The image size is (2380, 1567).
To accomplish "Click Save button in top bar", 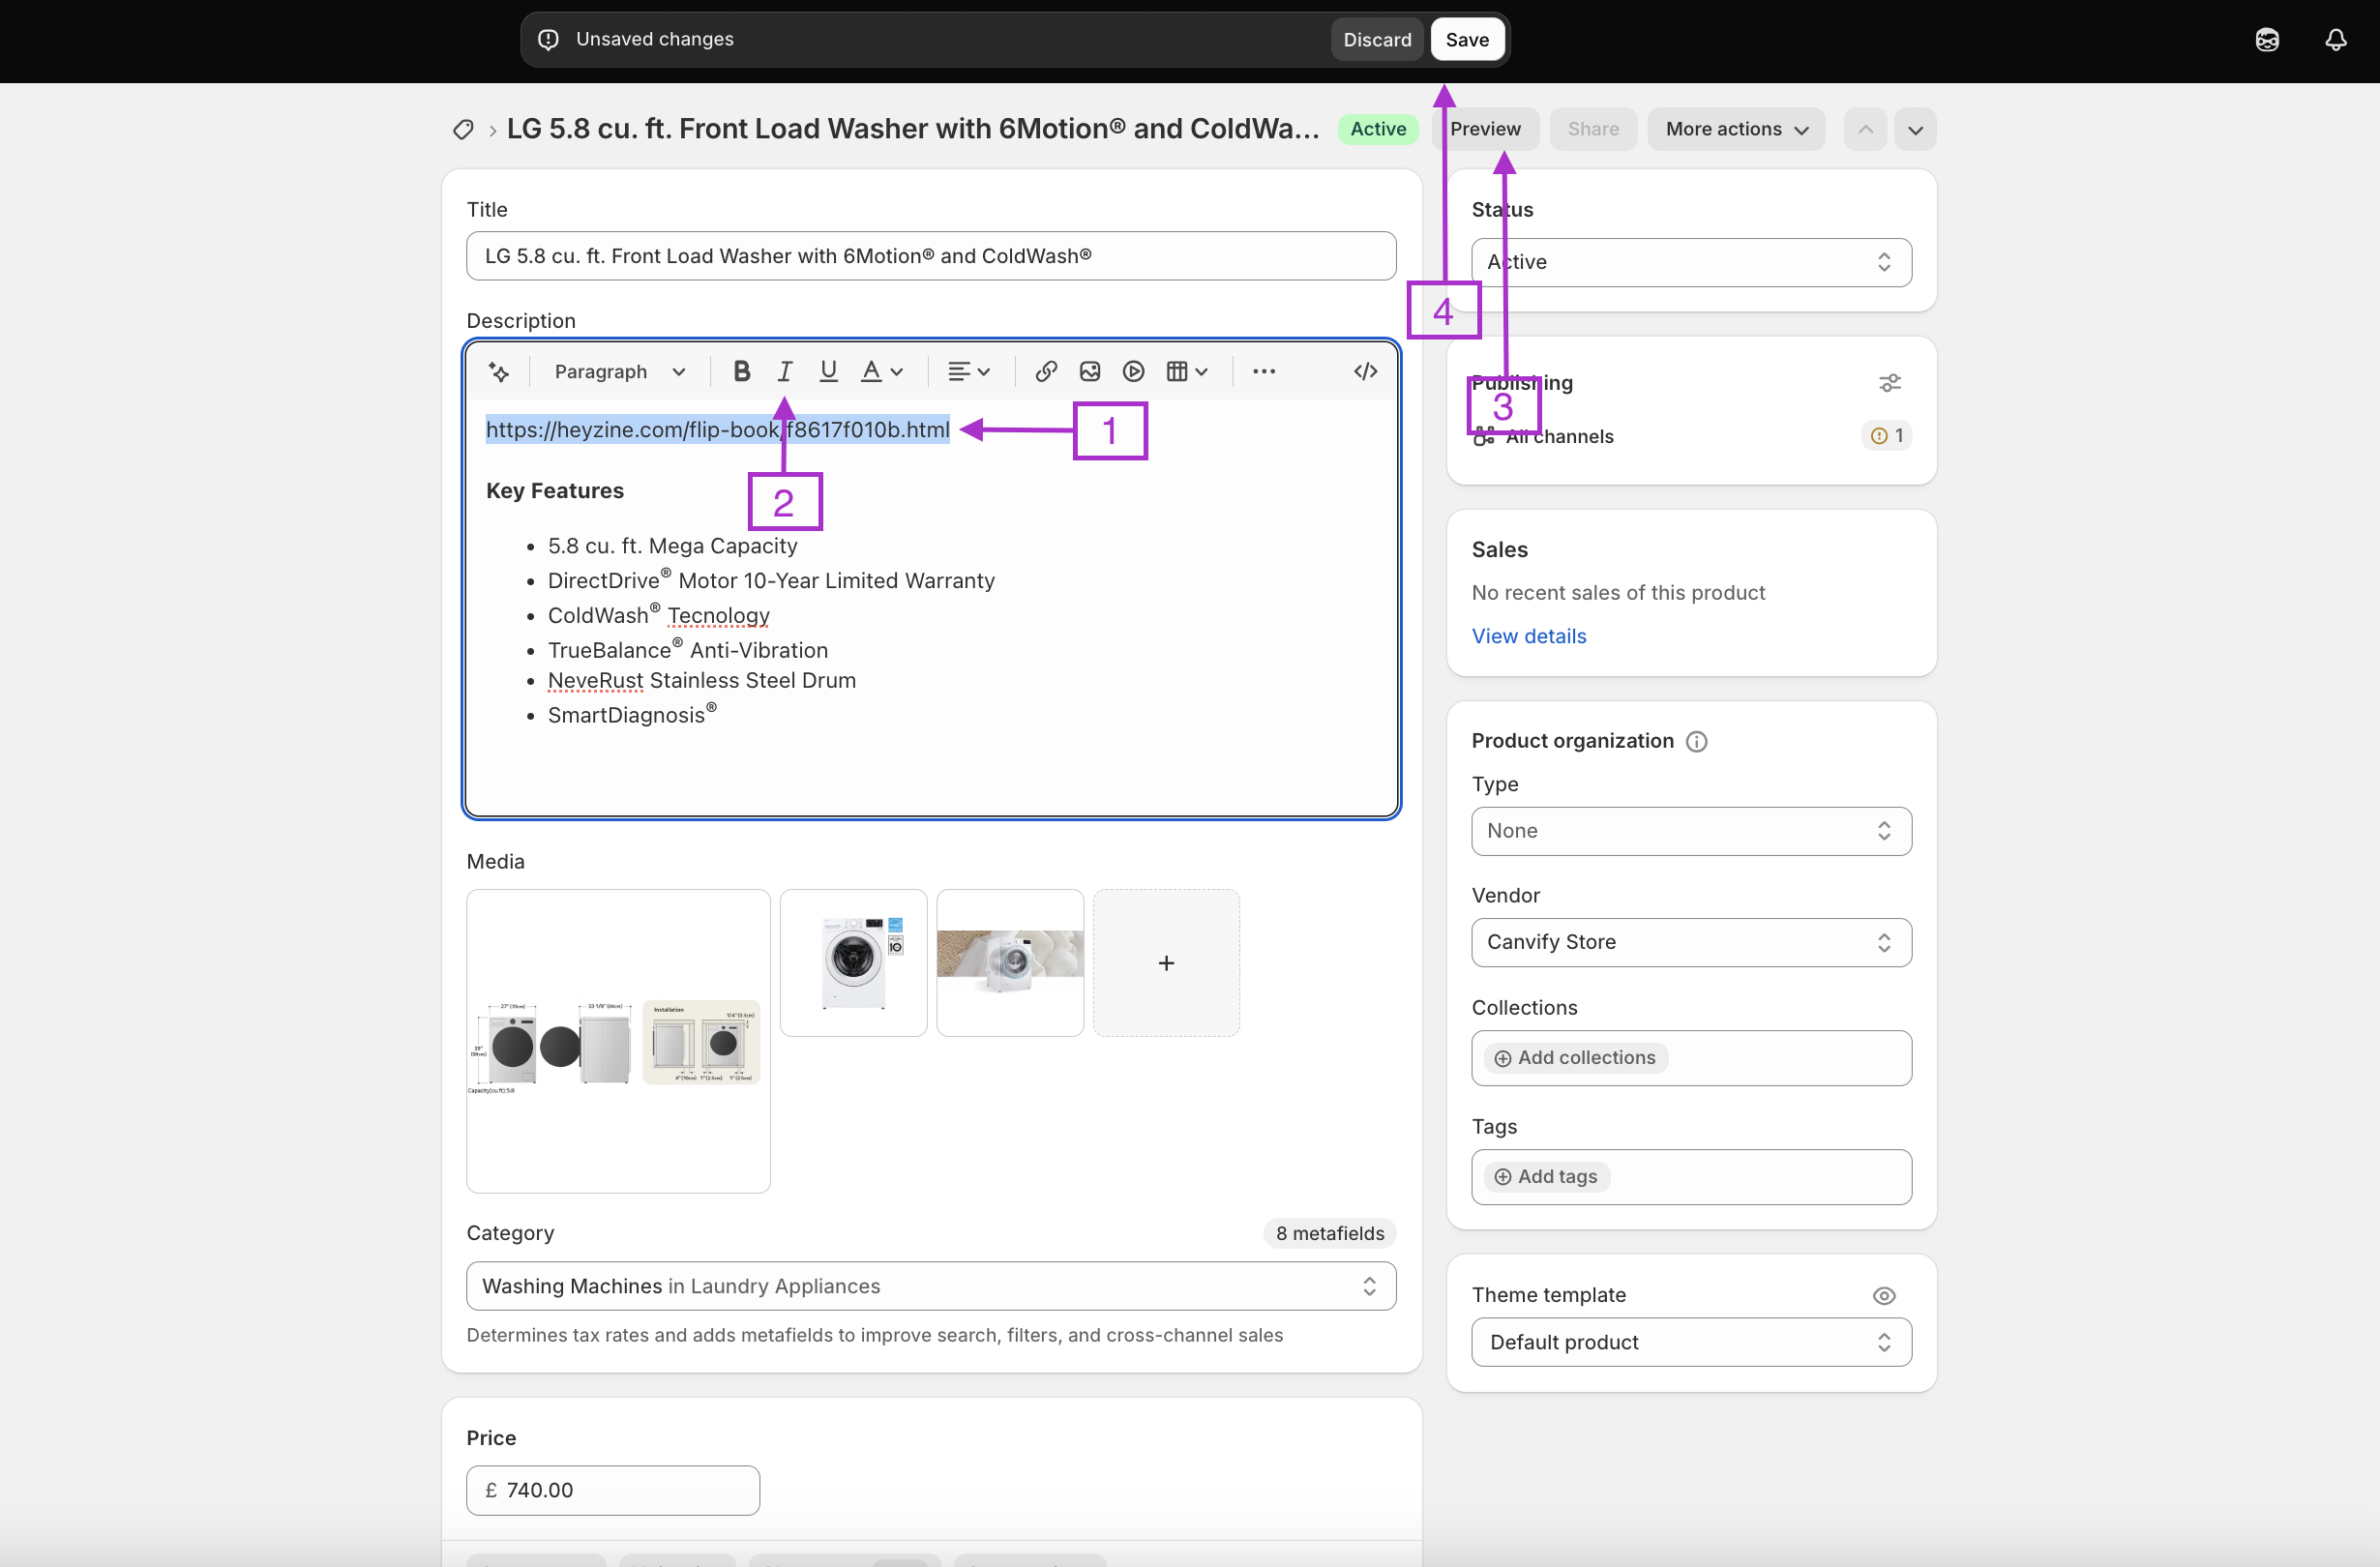I will coord(1467,39).
